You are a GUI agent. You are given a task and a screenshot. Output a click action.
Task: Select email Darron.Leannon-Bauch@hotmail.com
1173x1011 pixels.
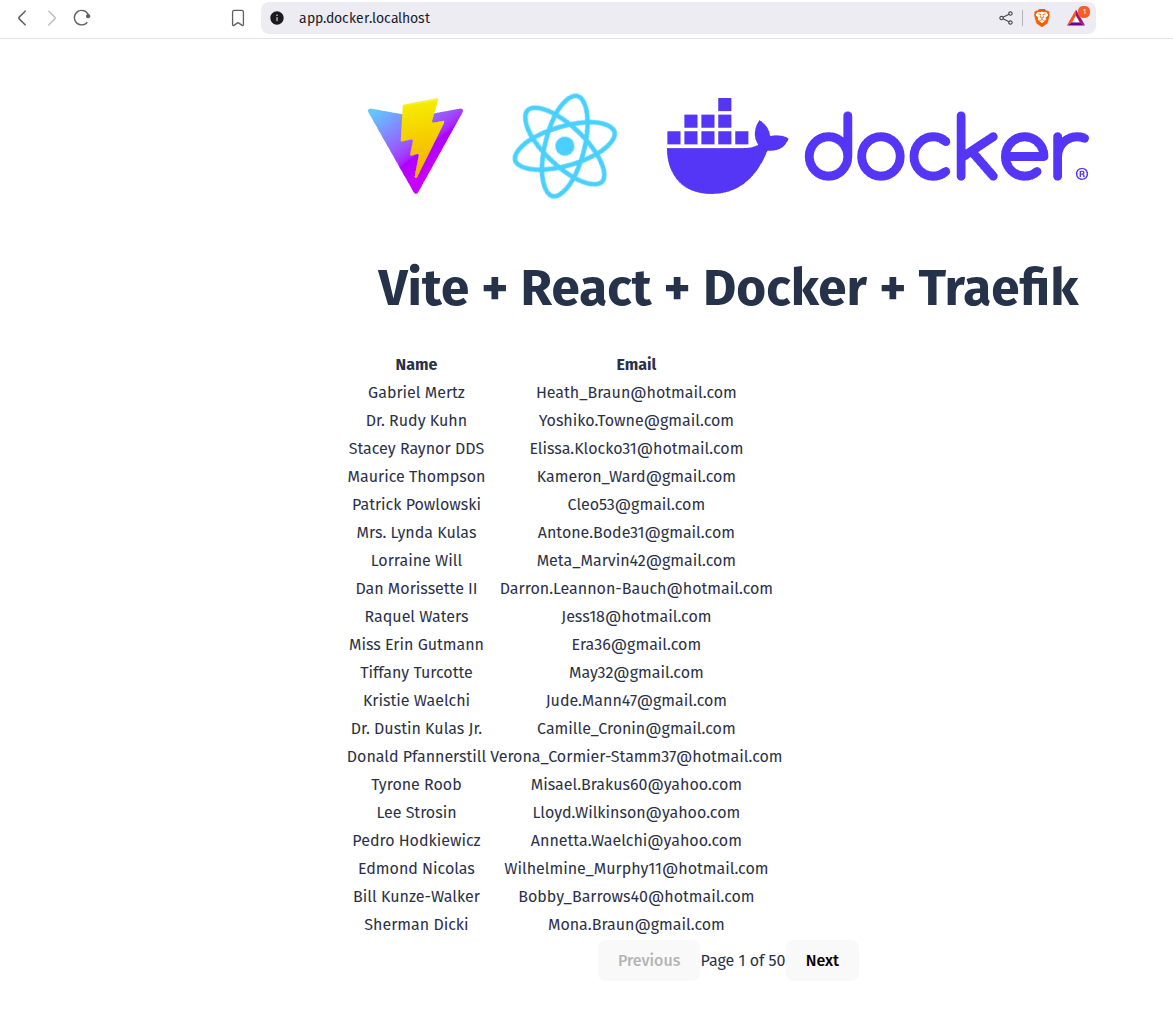click(x=636, y=588)
